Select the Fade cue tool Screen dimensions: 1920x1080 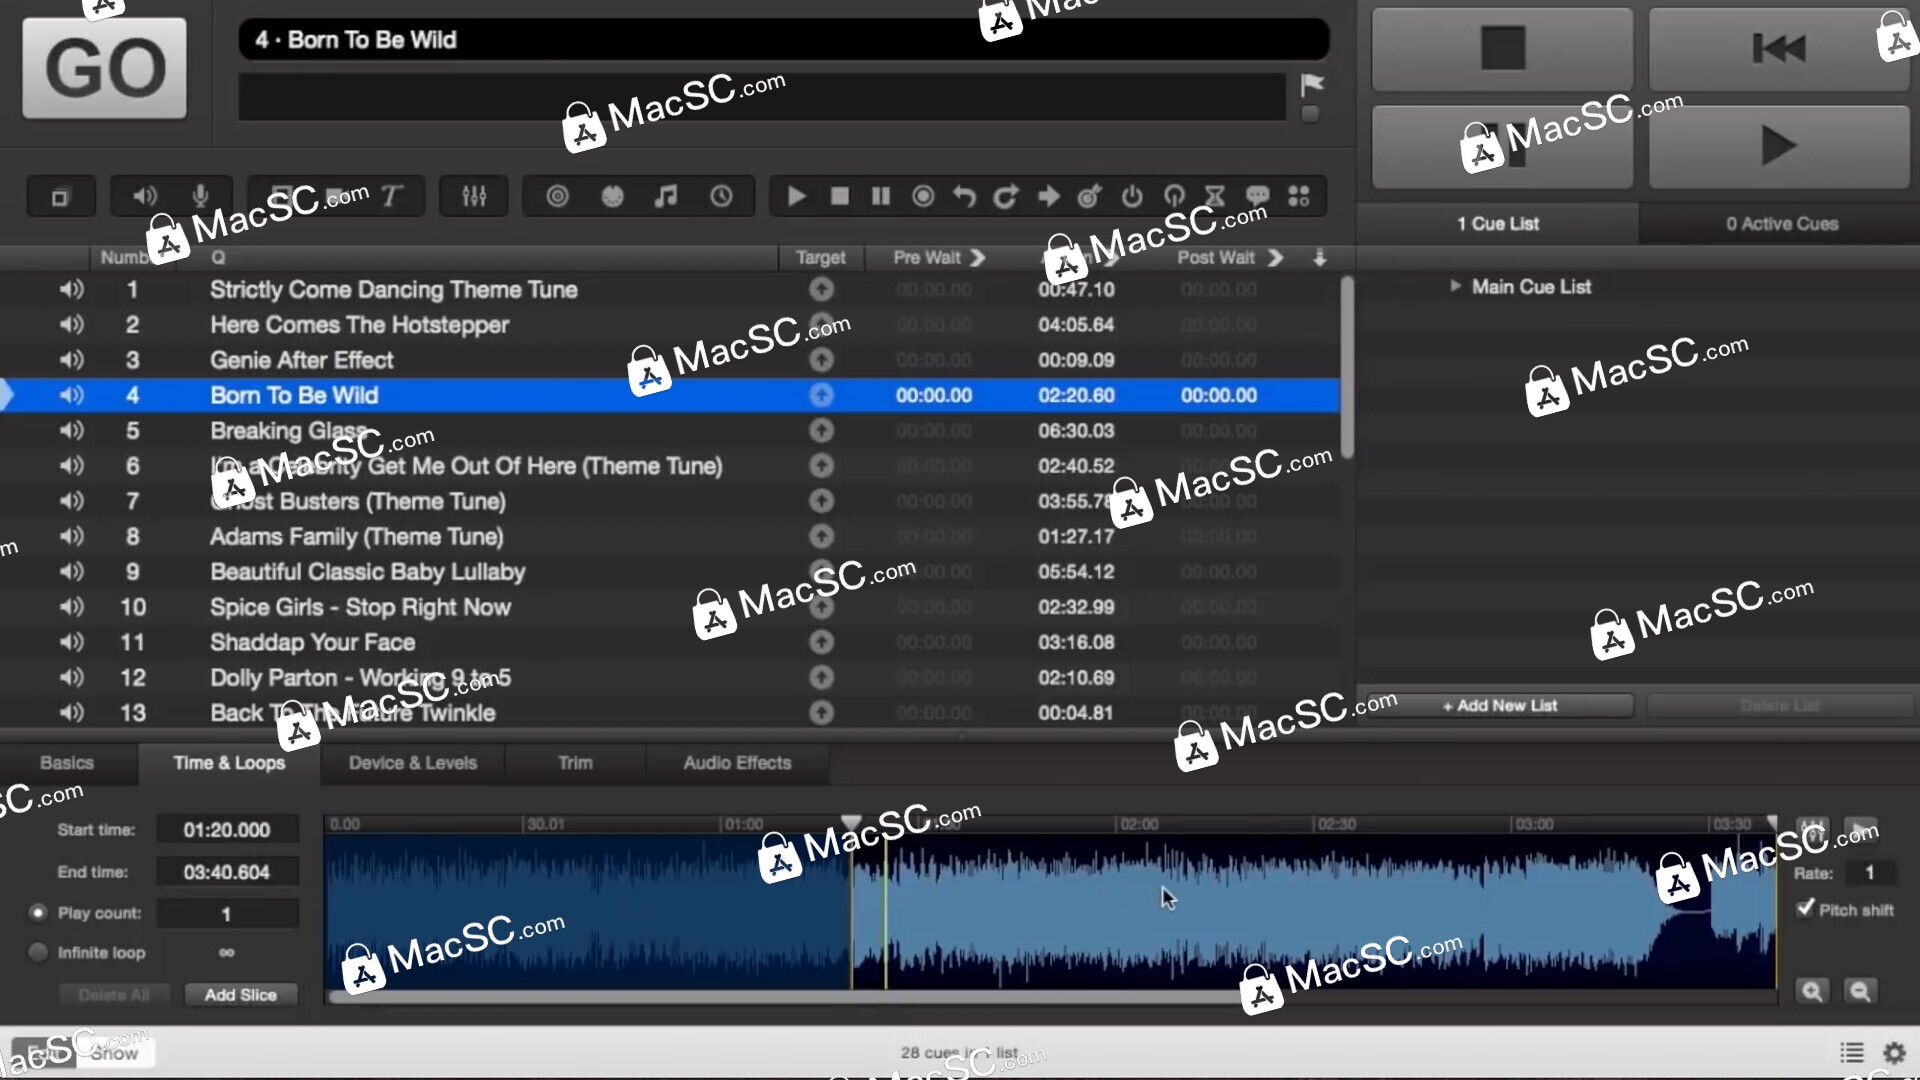pos(557,196)
